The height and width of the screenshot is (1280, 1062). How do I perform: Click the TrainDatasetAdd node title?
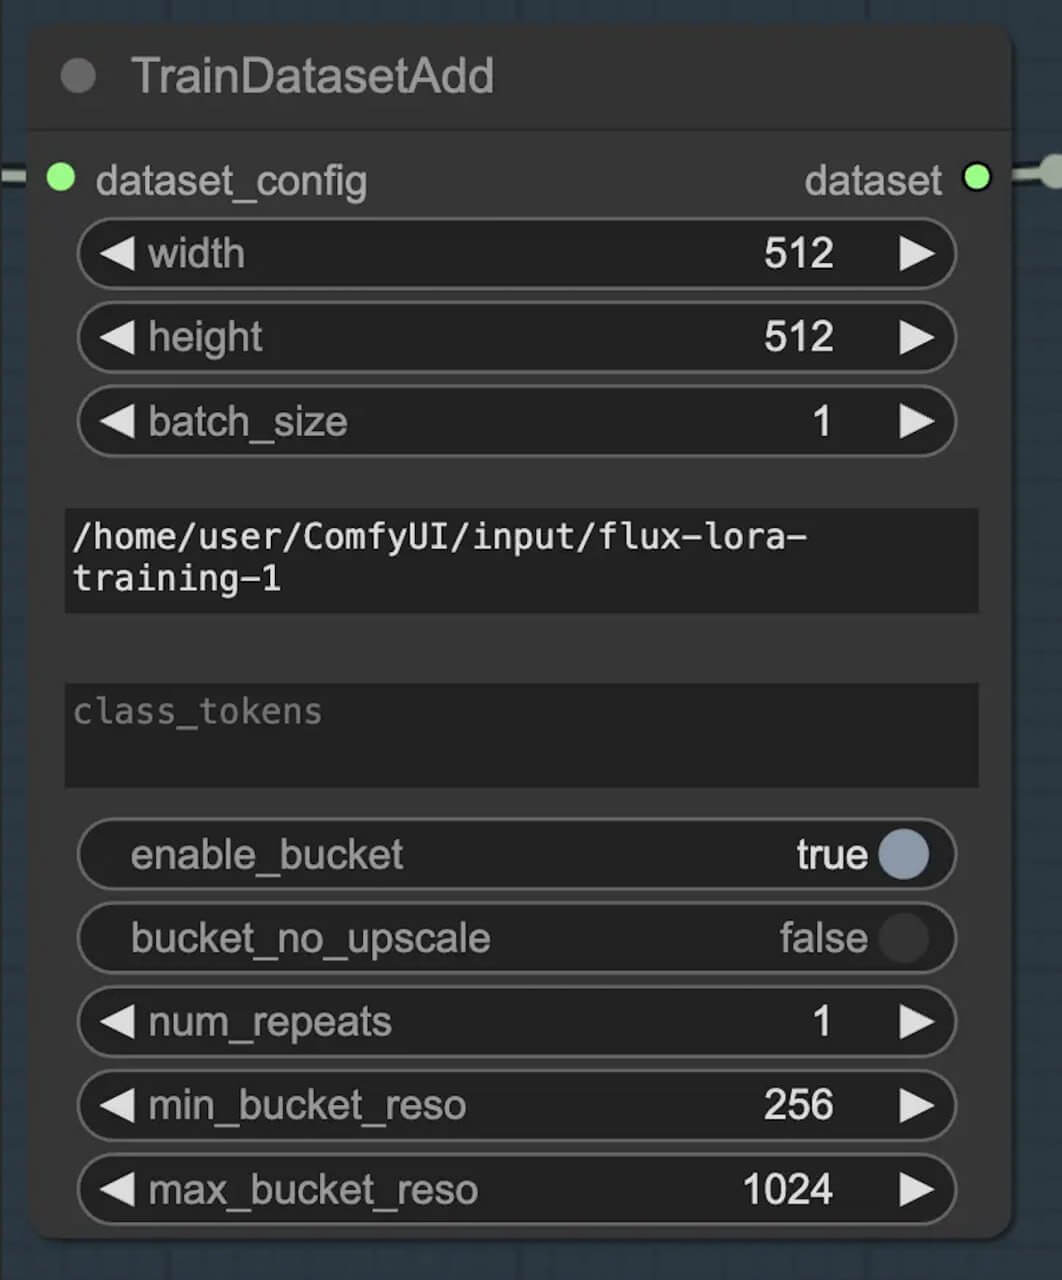312,76
